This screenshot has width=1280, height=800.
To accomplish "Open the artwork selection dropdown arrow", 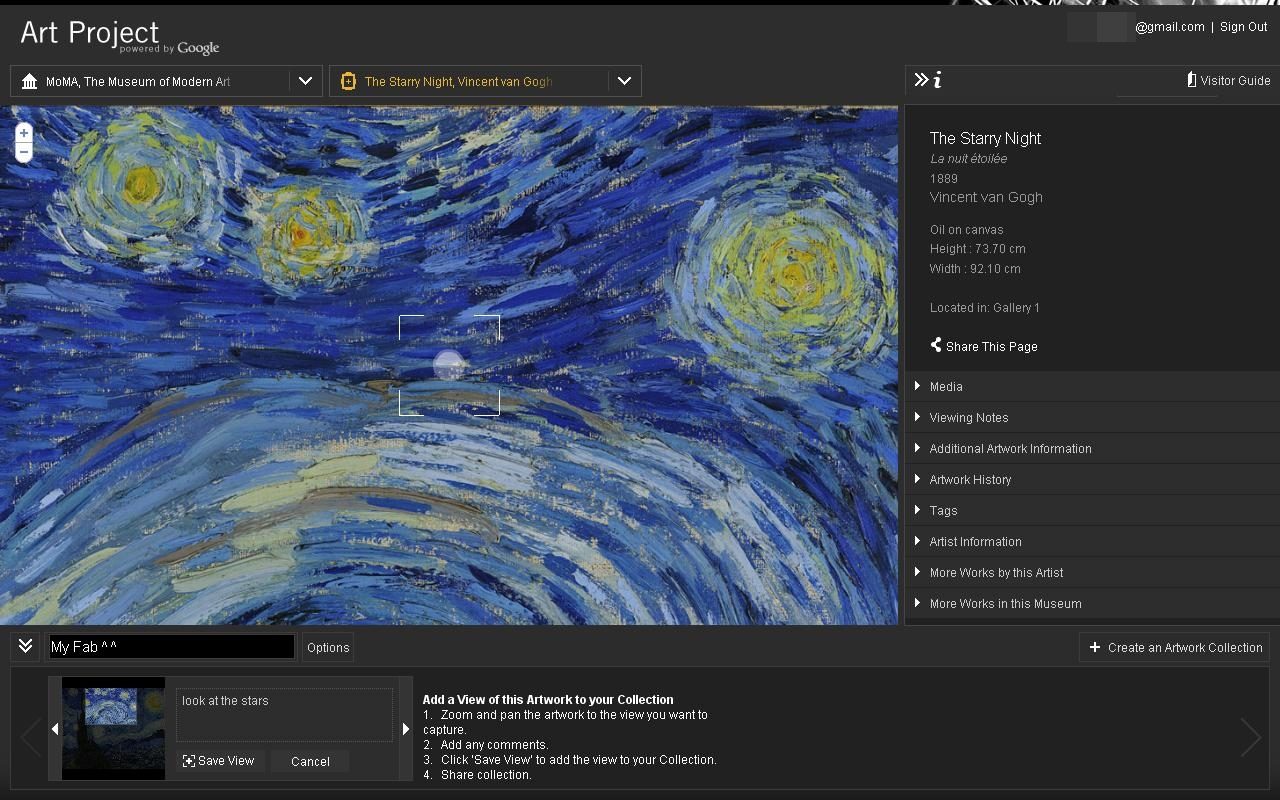I will tap(624, 81).
